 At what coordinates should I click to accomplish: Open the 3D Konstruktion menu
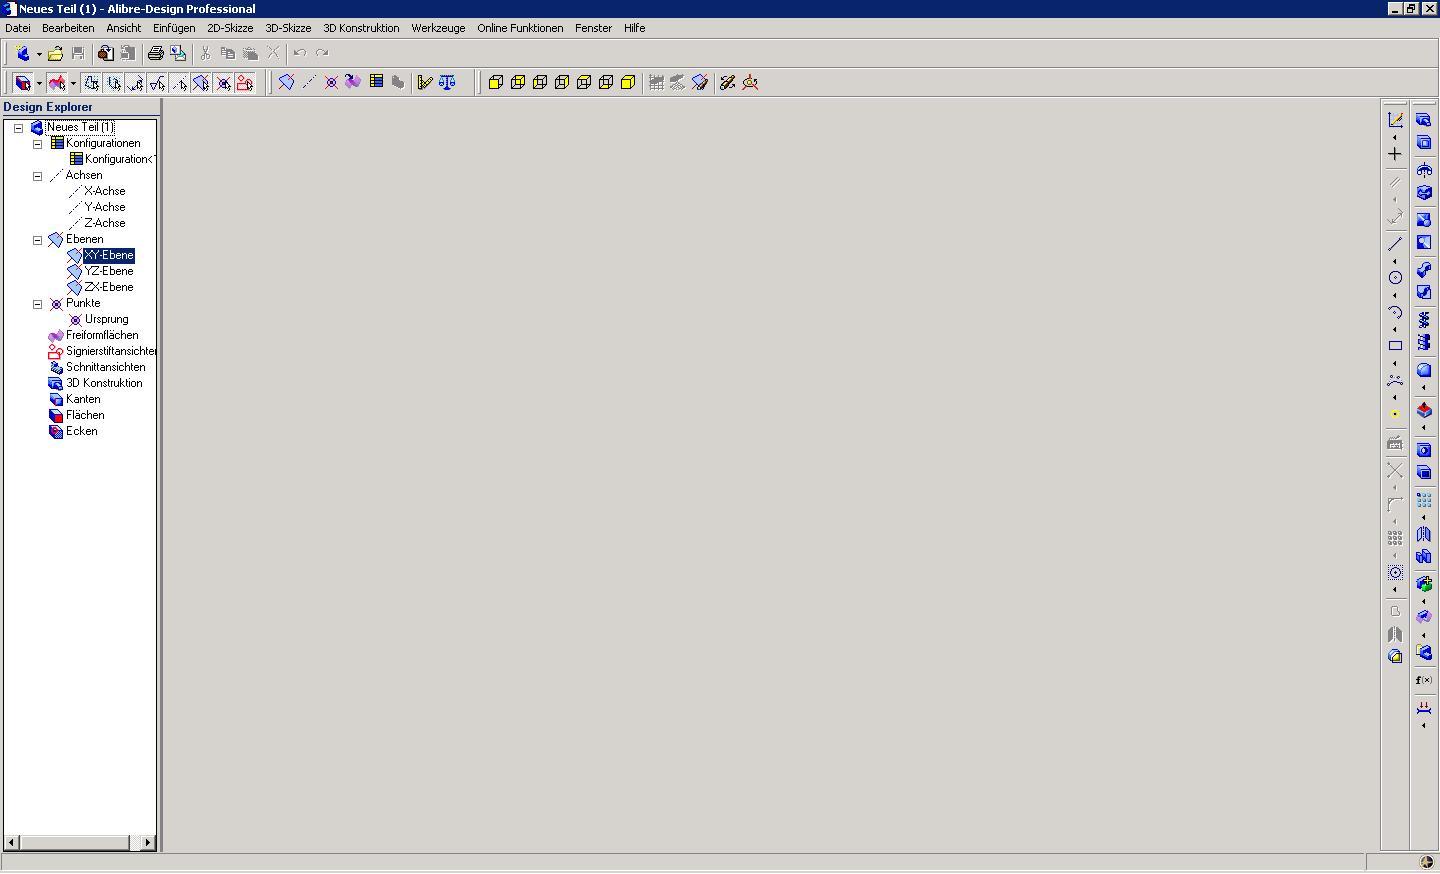[361, 28]
